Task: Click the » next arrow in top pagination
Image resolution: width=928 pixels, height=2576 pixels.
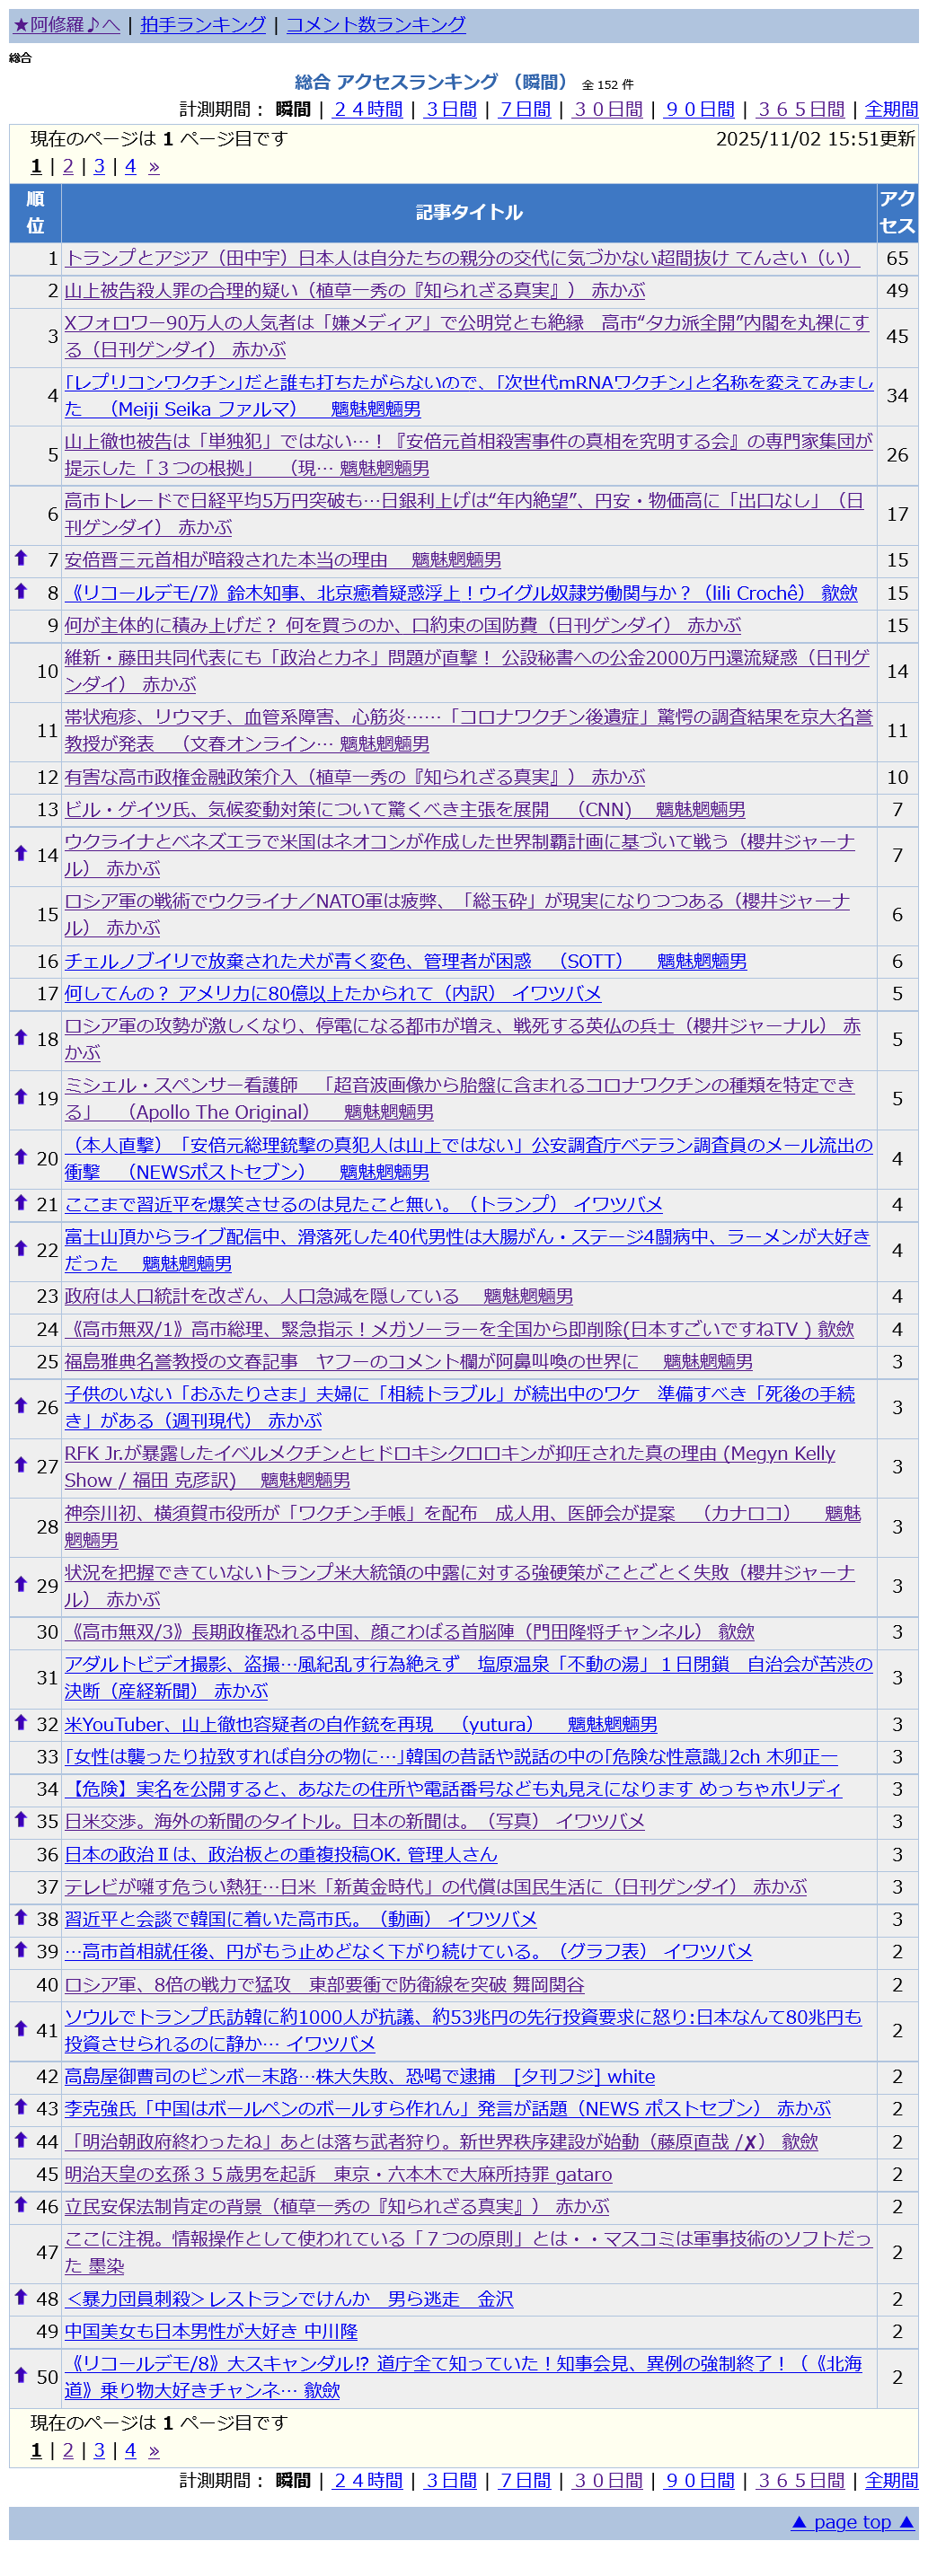Action: 153,166
